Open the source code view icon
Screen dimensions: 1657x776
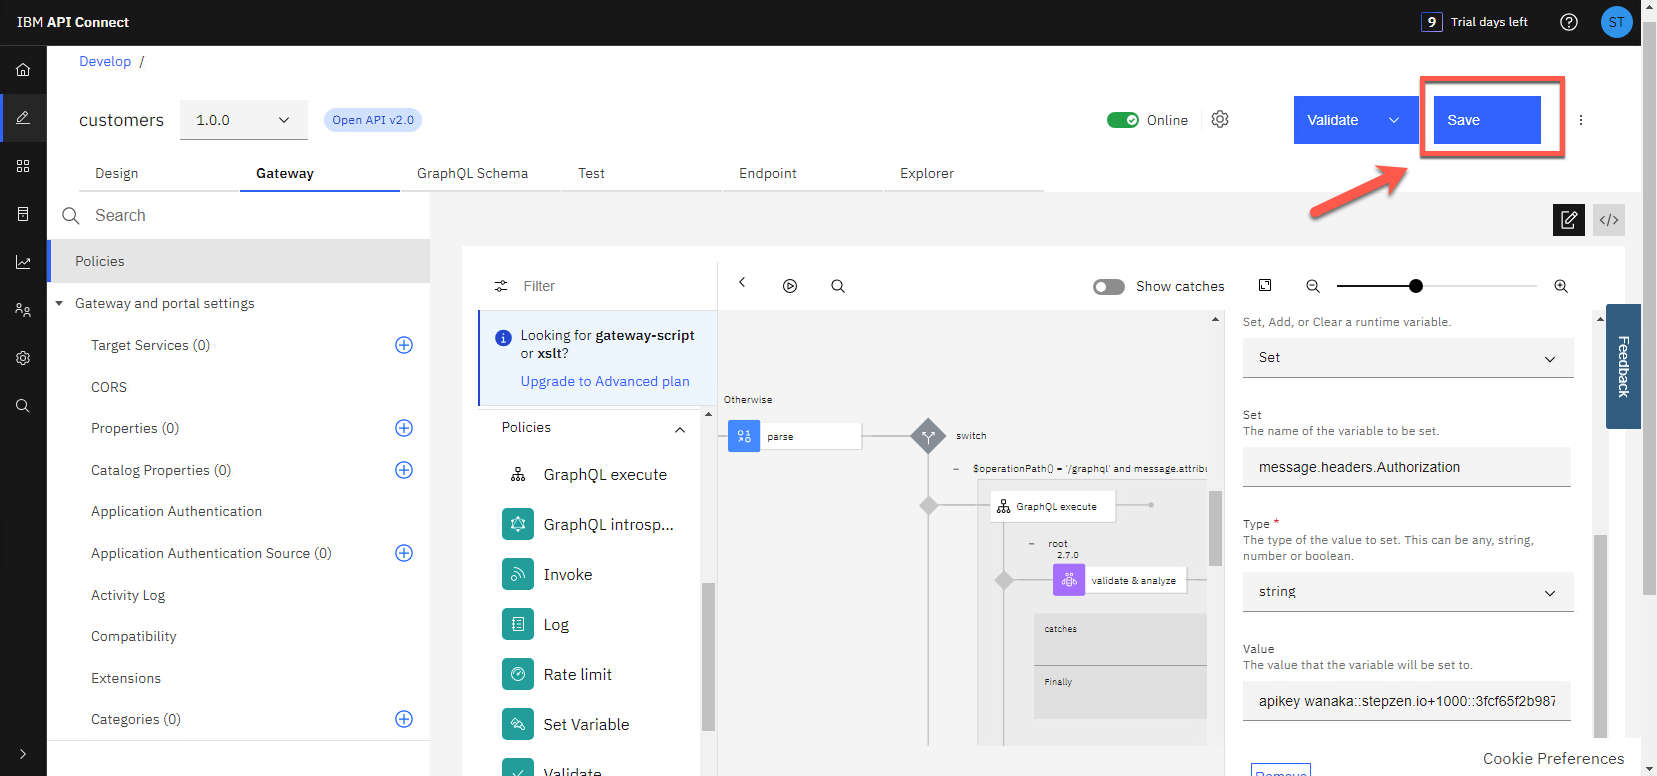coord(1609,220)
